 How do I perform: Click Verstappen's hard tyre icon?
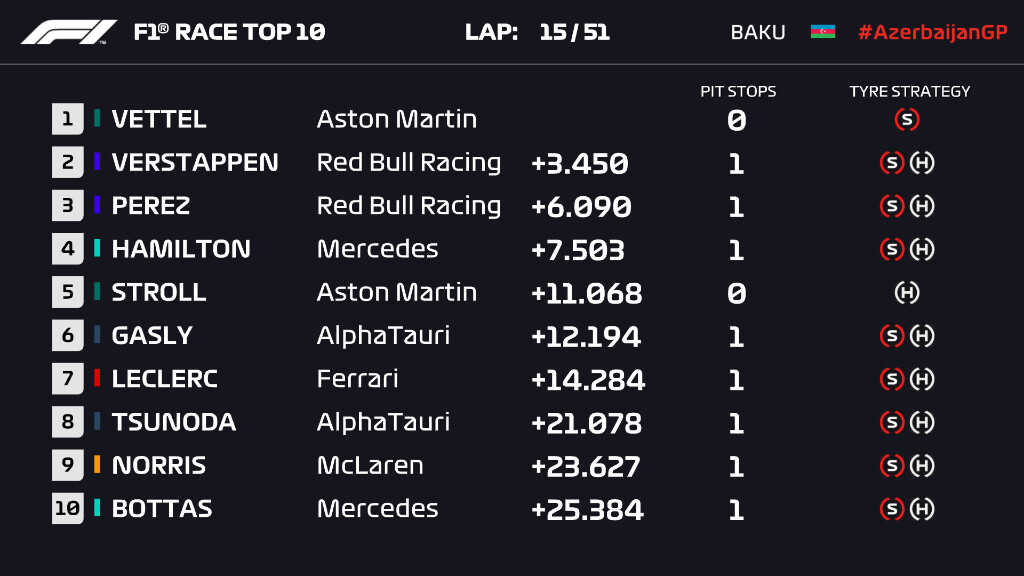coord(922,163)
